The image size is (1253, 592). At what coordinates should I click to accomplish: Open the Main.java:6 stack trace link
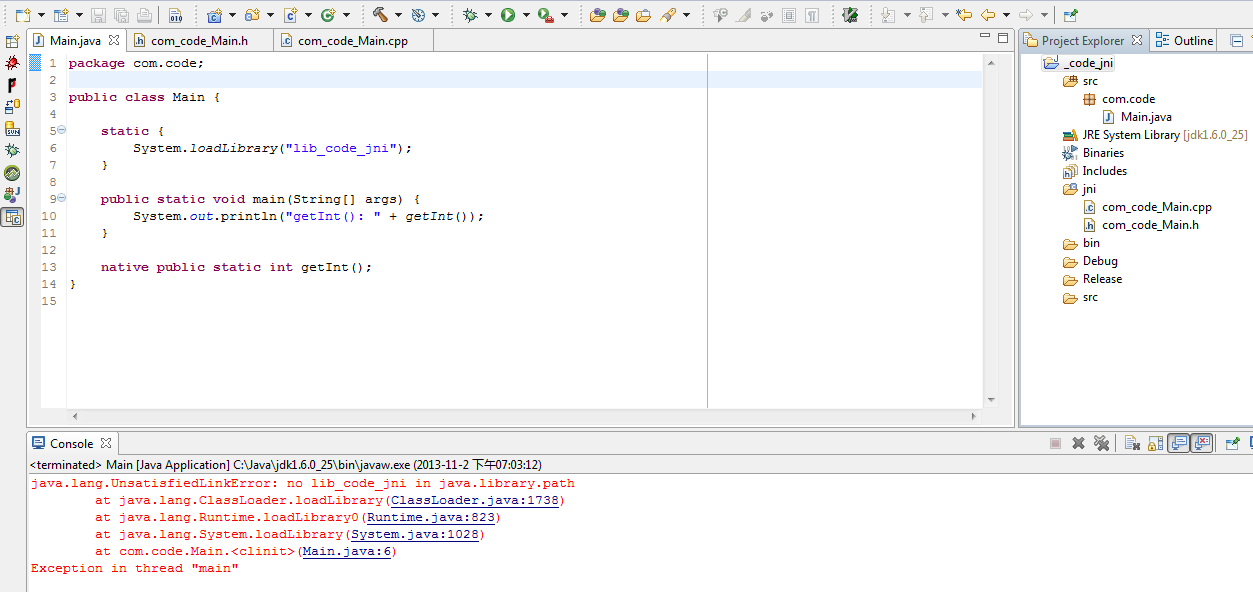point(347,551)
